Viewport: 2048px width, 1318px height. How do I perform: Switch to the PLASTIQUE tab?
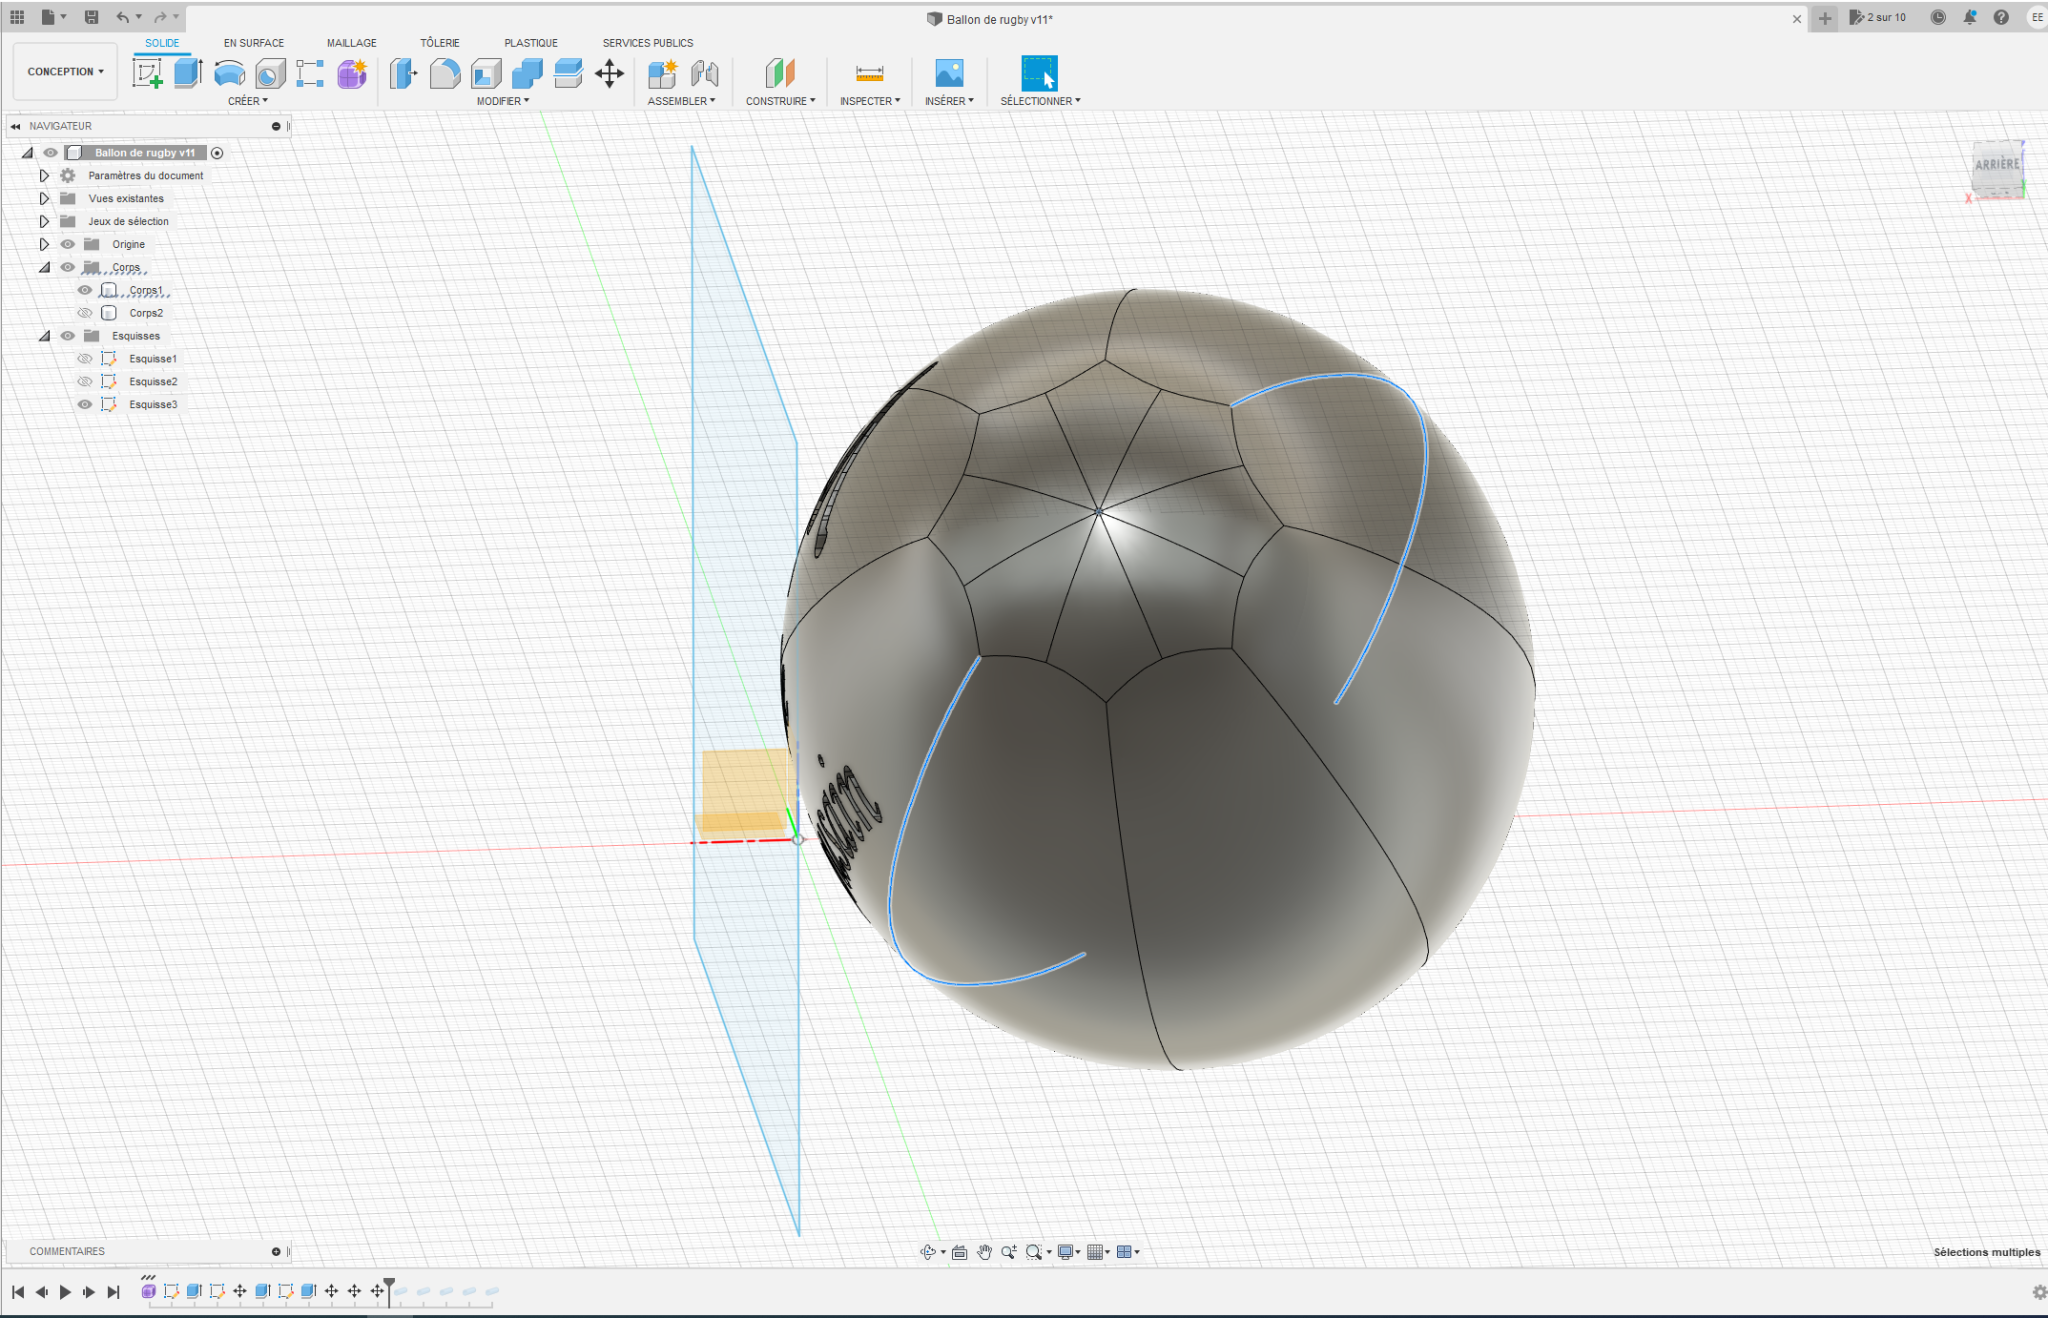point(531,43)
